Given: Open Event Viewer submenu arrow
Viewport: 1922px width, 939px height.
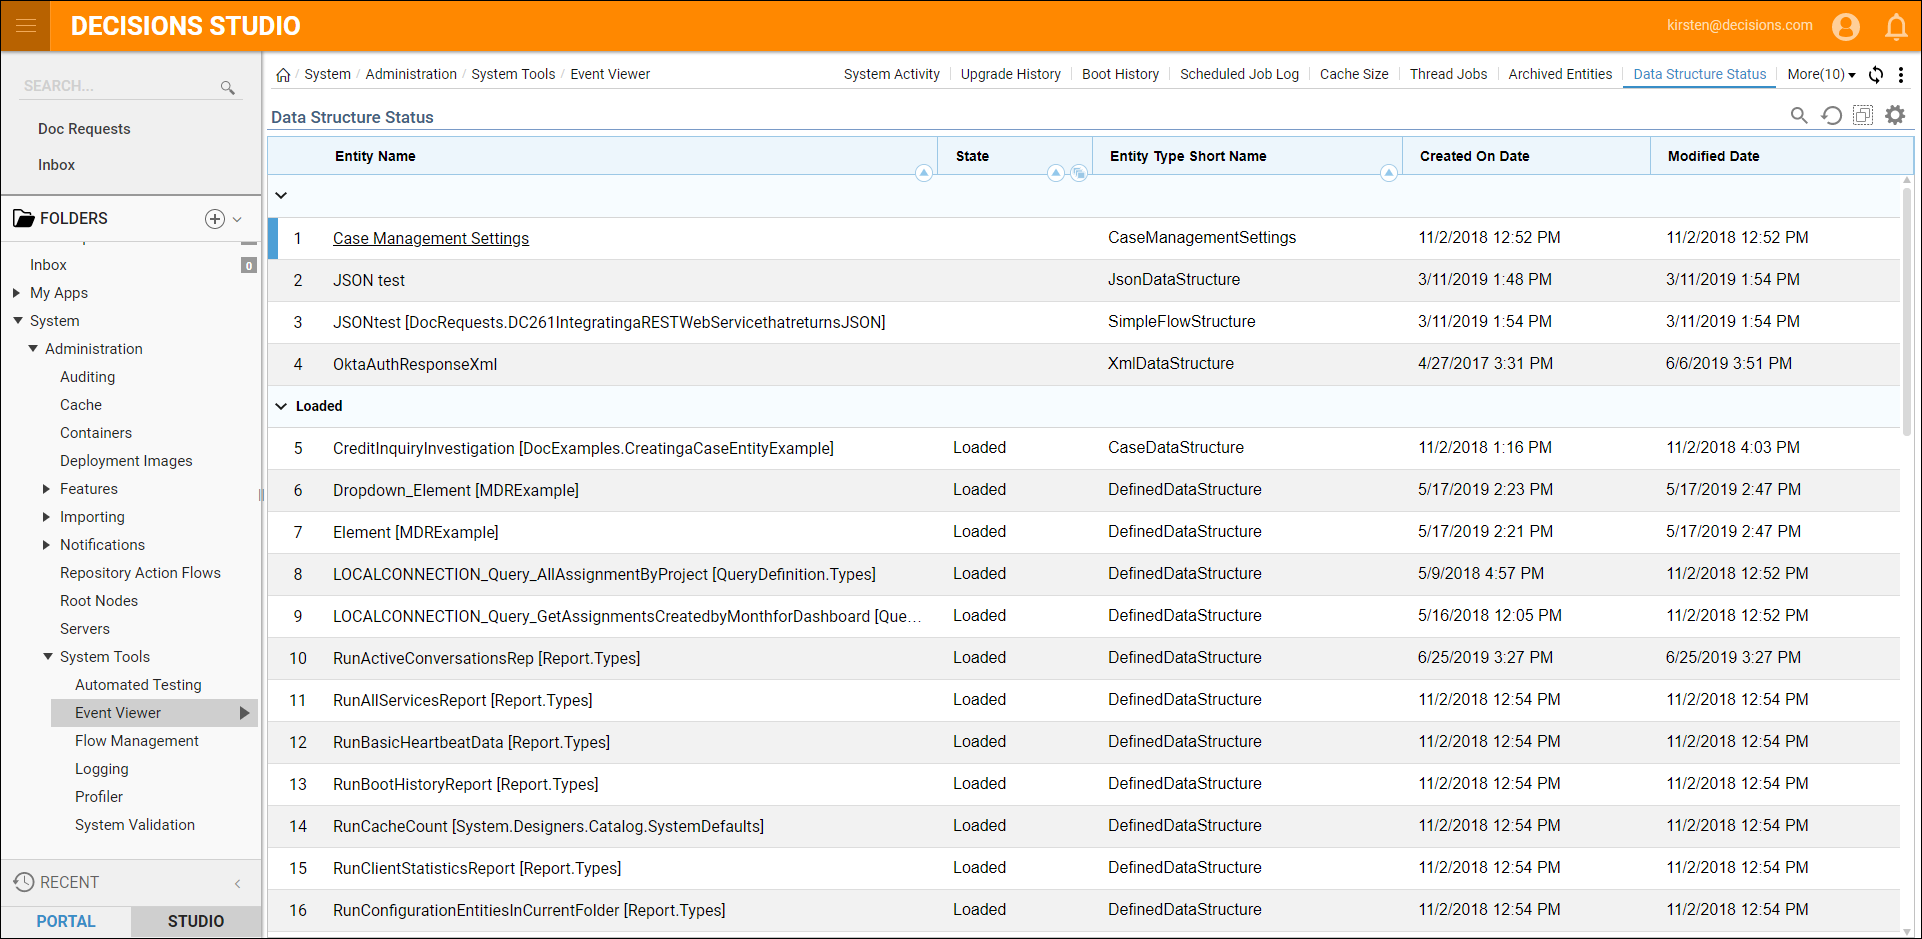Looking at the screenshot, I should (x=244, y=713).
